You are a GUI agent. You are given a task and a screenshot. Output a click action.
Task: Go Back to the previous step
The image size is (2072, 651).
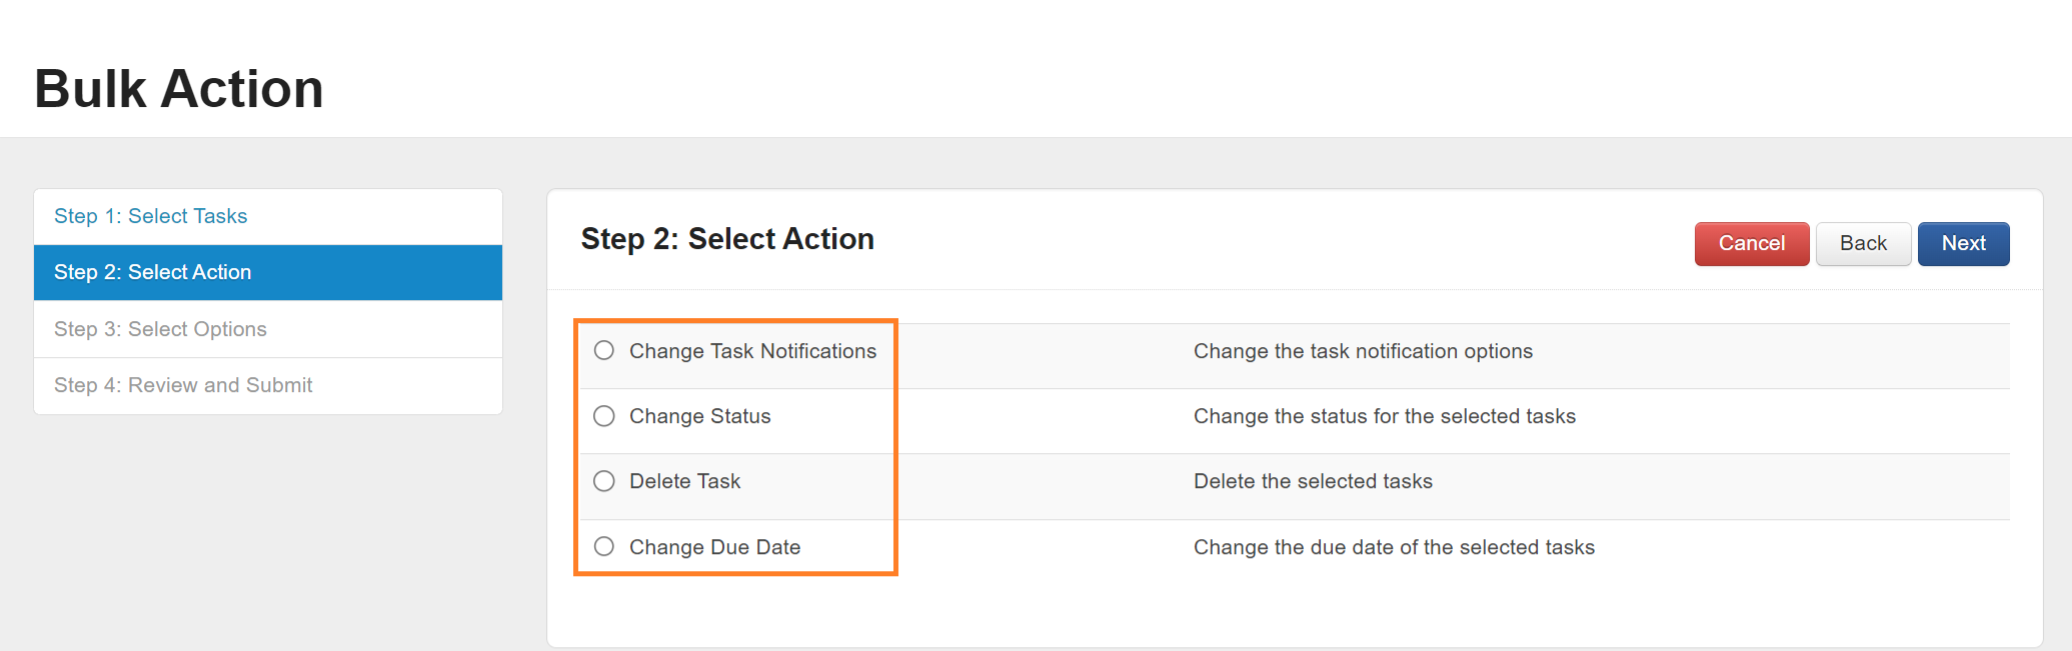coord(1862,243)
